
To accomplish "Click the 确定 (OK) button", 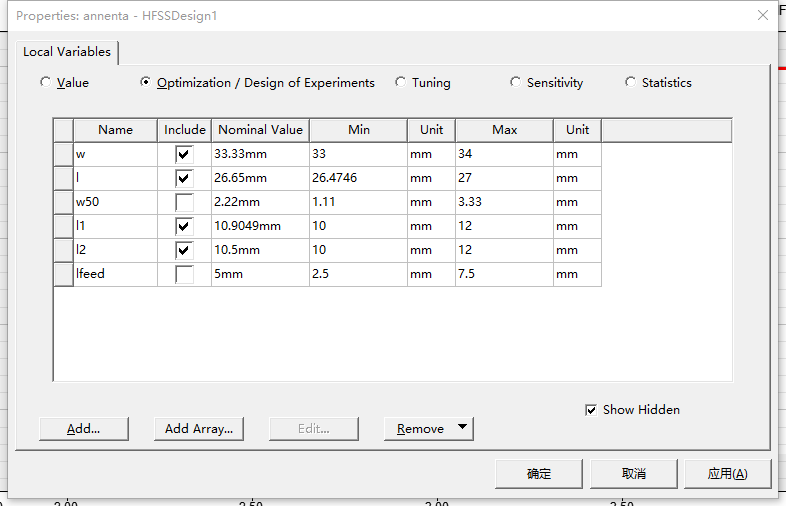I will pyautogui.click(x=538, y=474).
